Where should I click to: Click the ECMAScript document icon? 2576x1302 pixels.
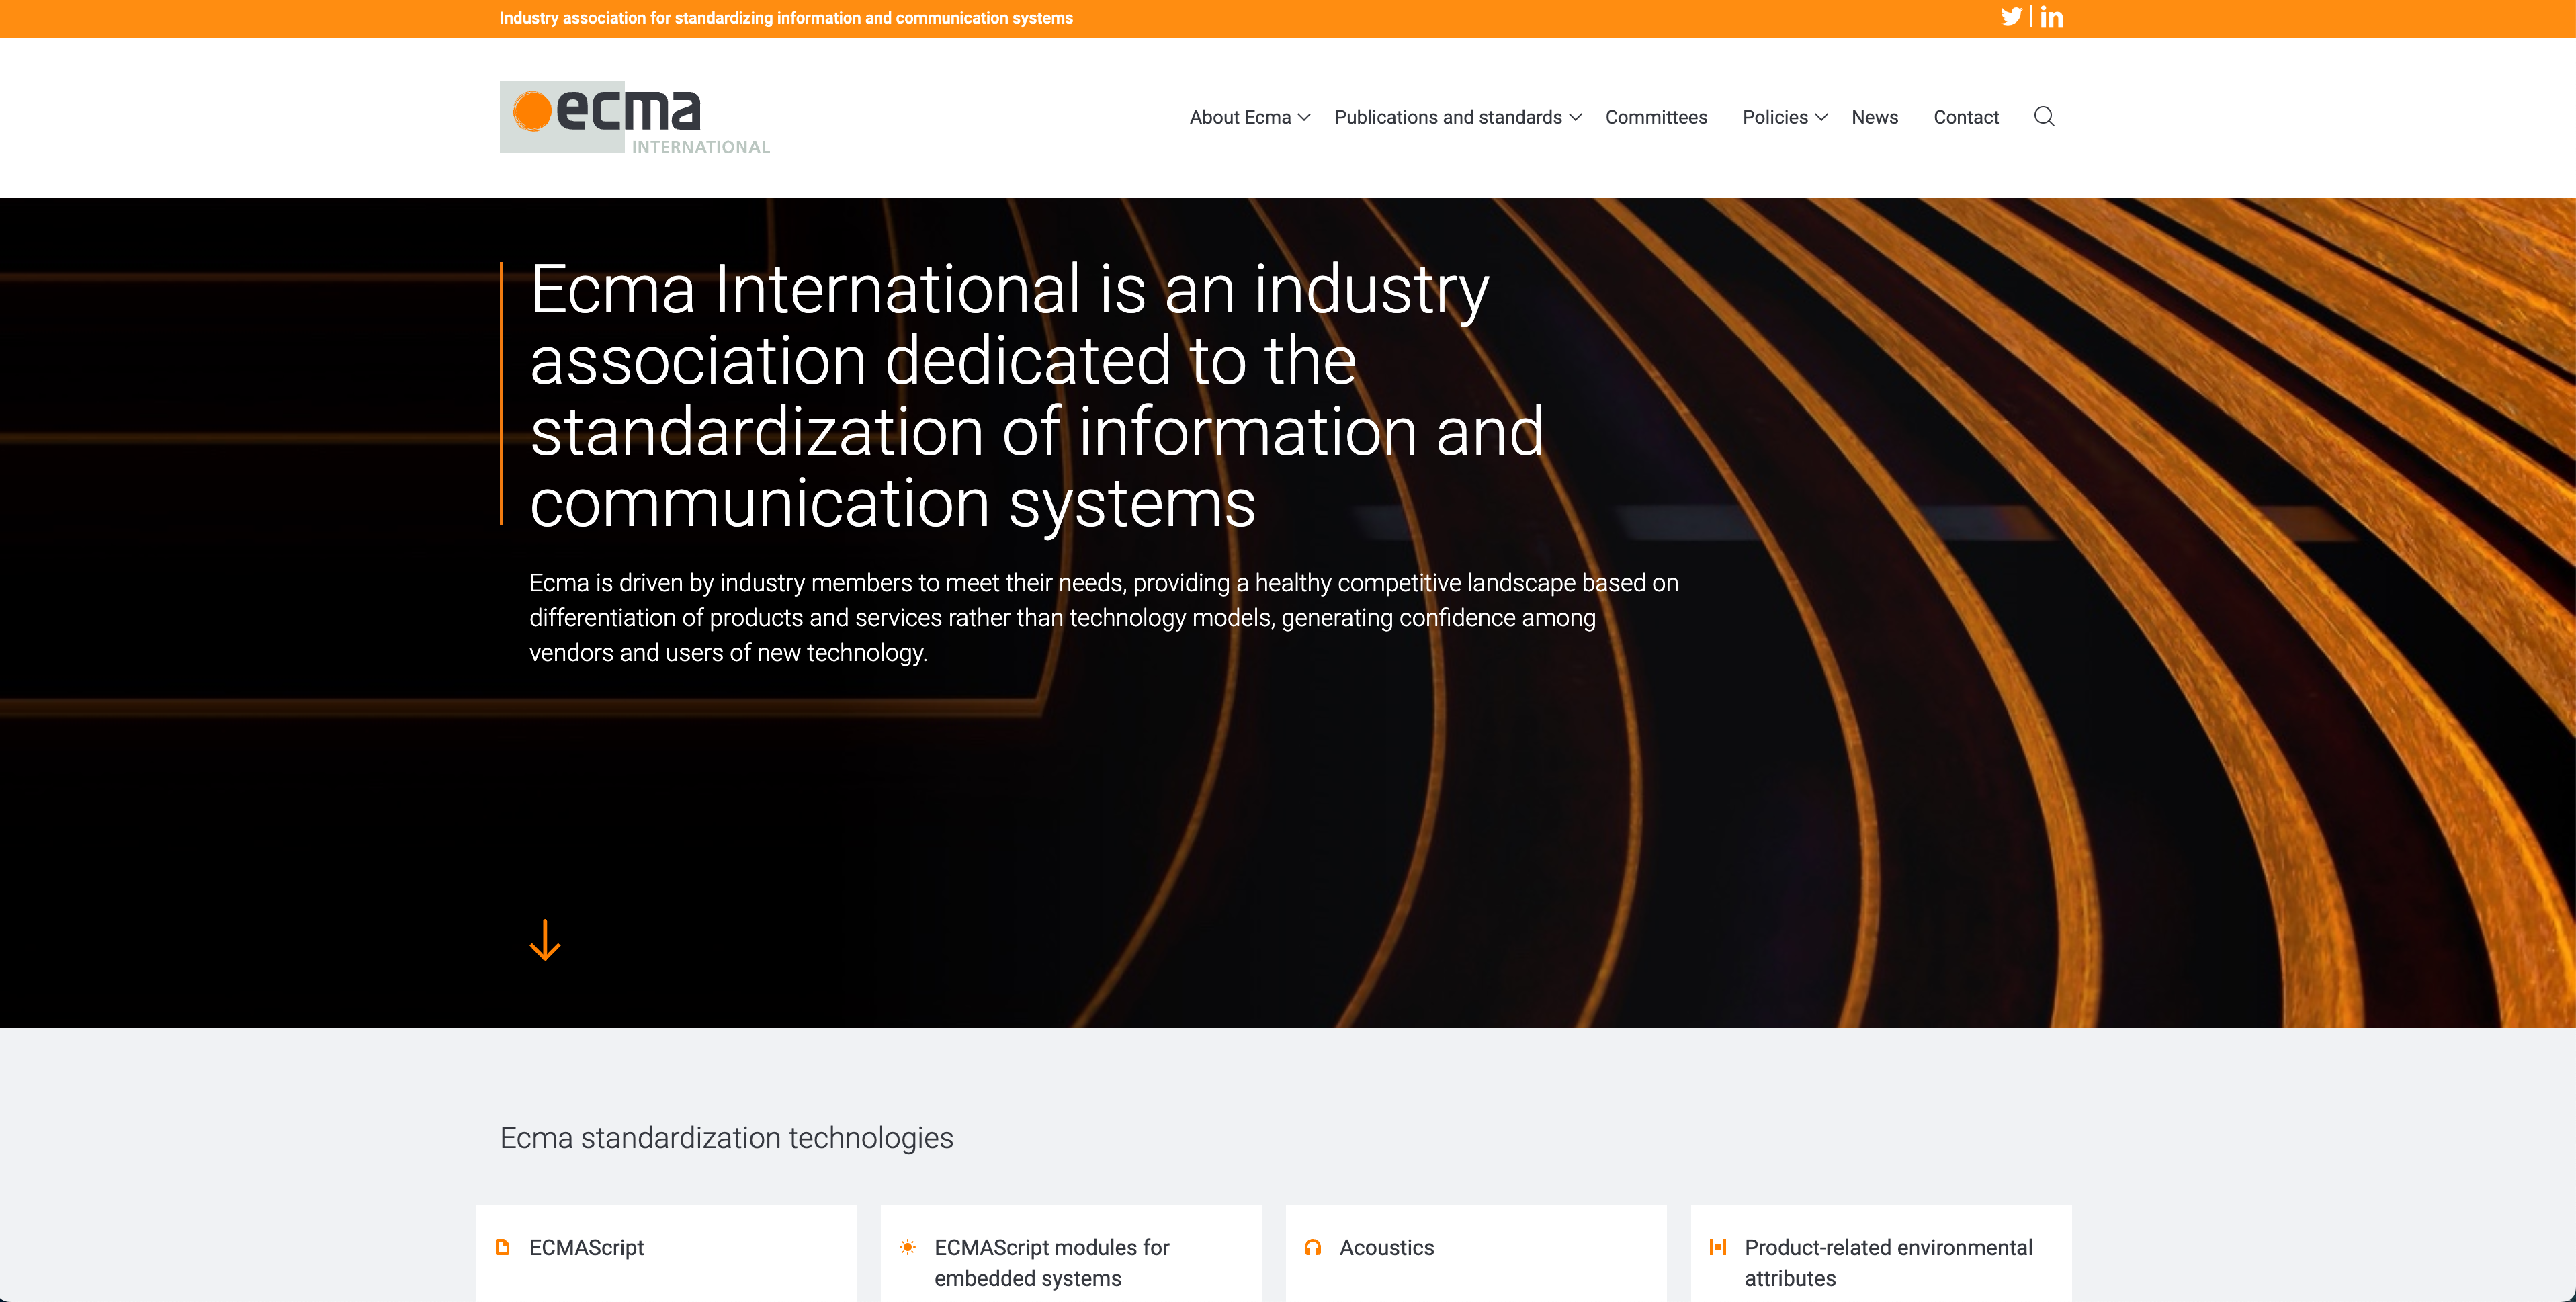point(503,1247)
